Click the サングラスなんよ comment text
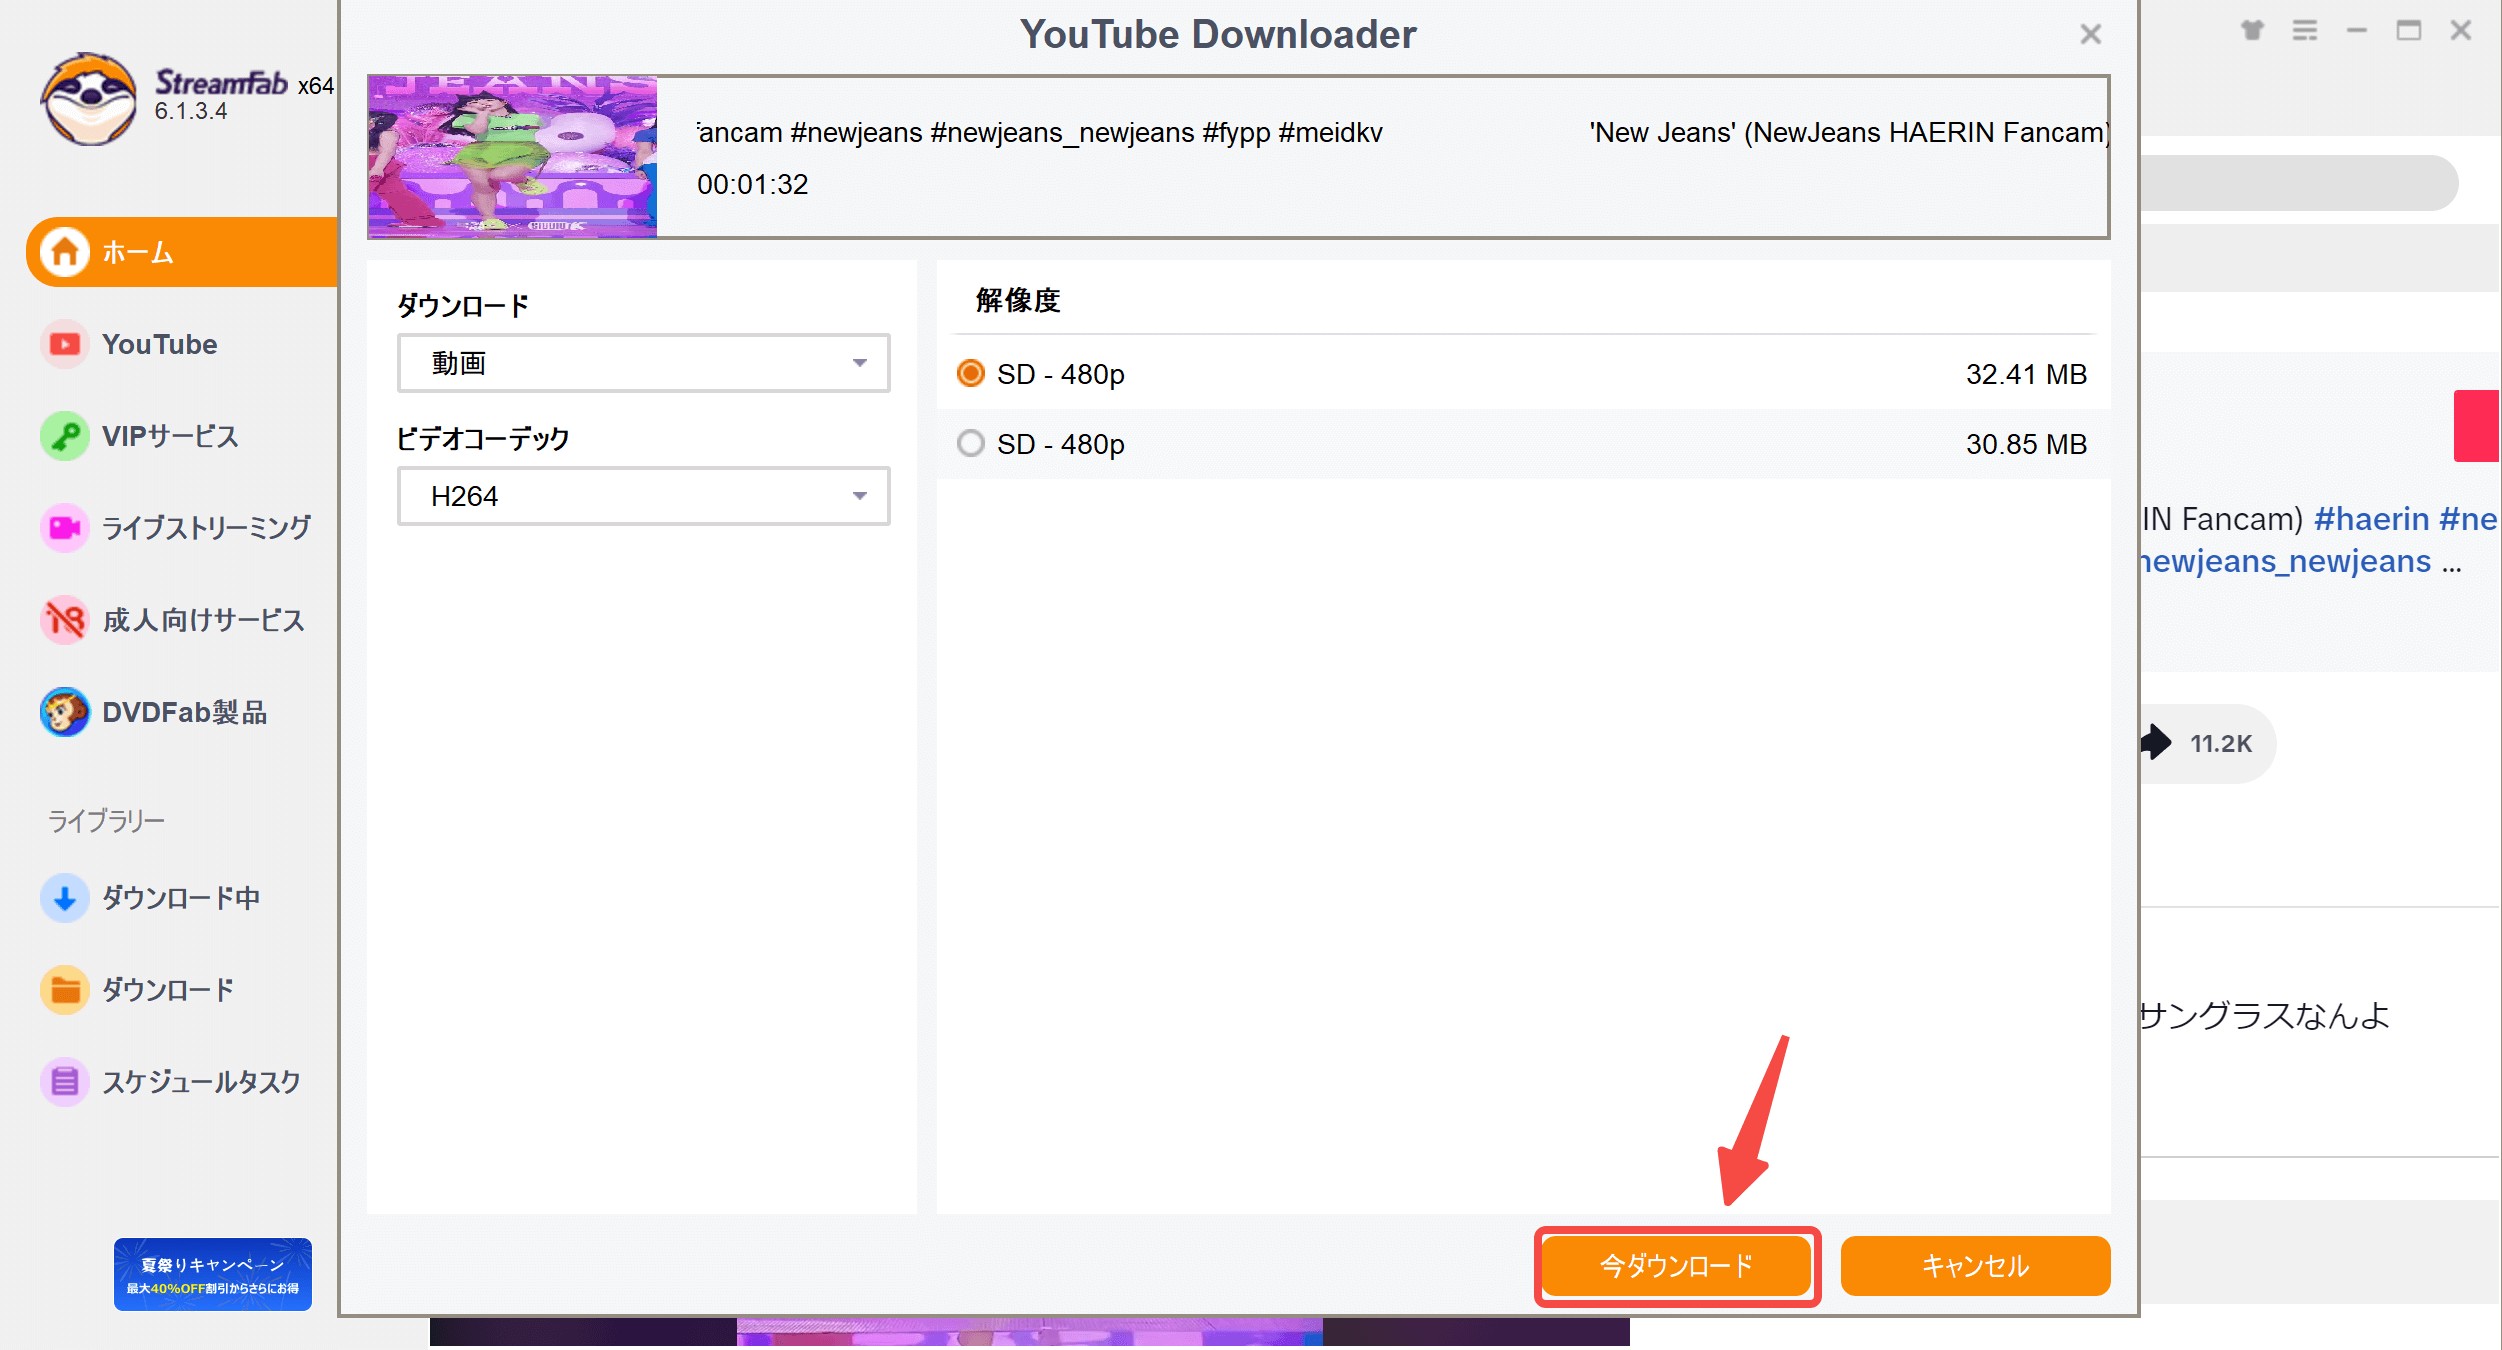2502x1350 pixels. click(2264, 1016)
